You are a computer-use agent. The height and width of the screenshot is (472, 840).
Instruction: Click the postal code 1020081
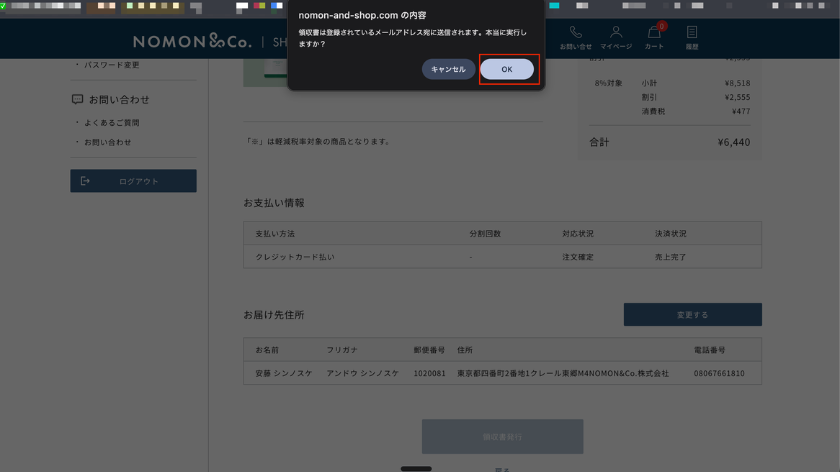pos(429,373)
